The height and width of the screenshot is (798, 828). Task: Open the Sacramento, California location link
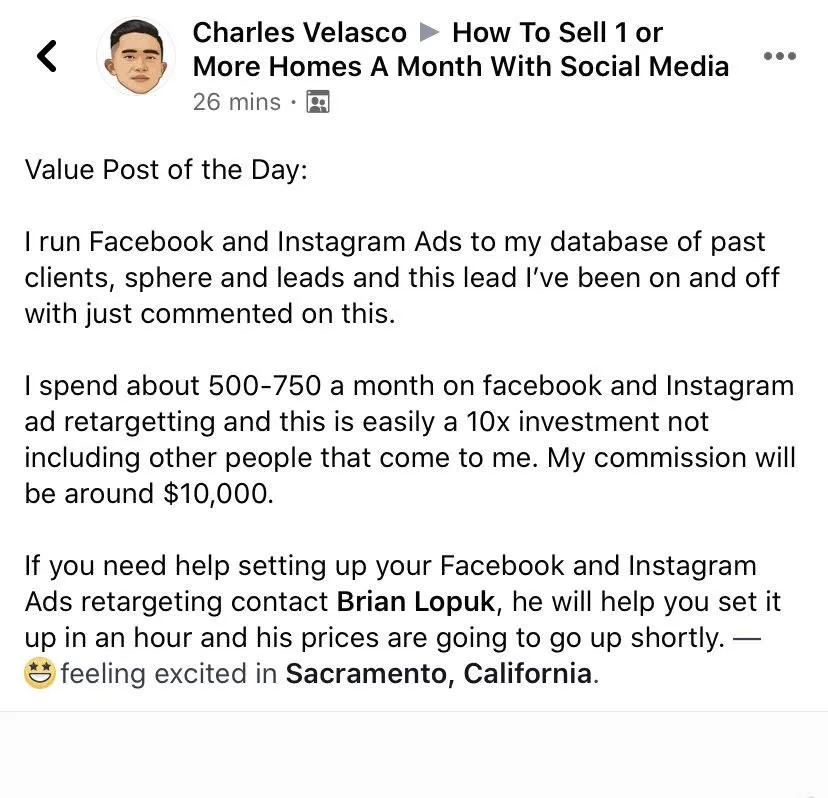pos(438,674)
